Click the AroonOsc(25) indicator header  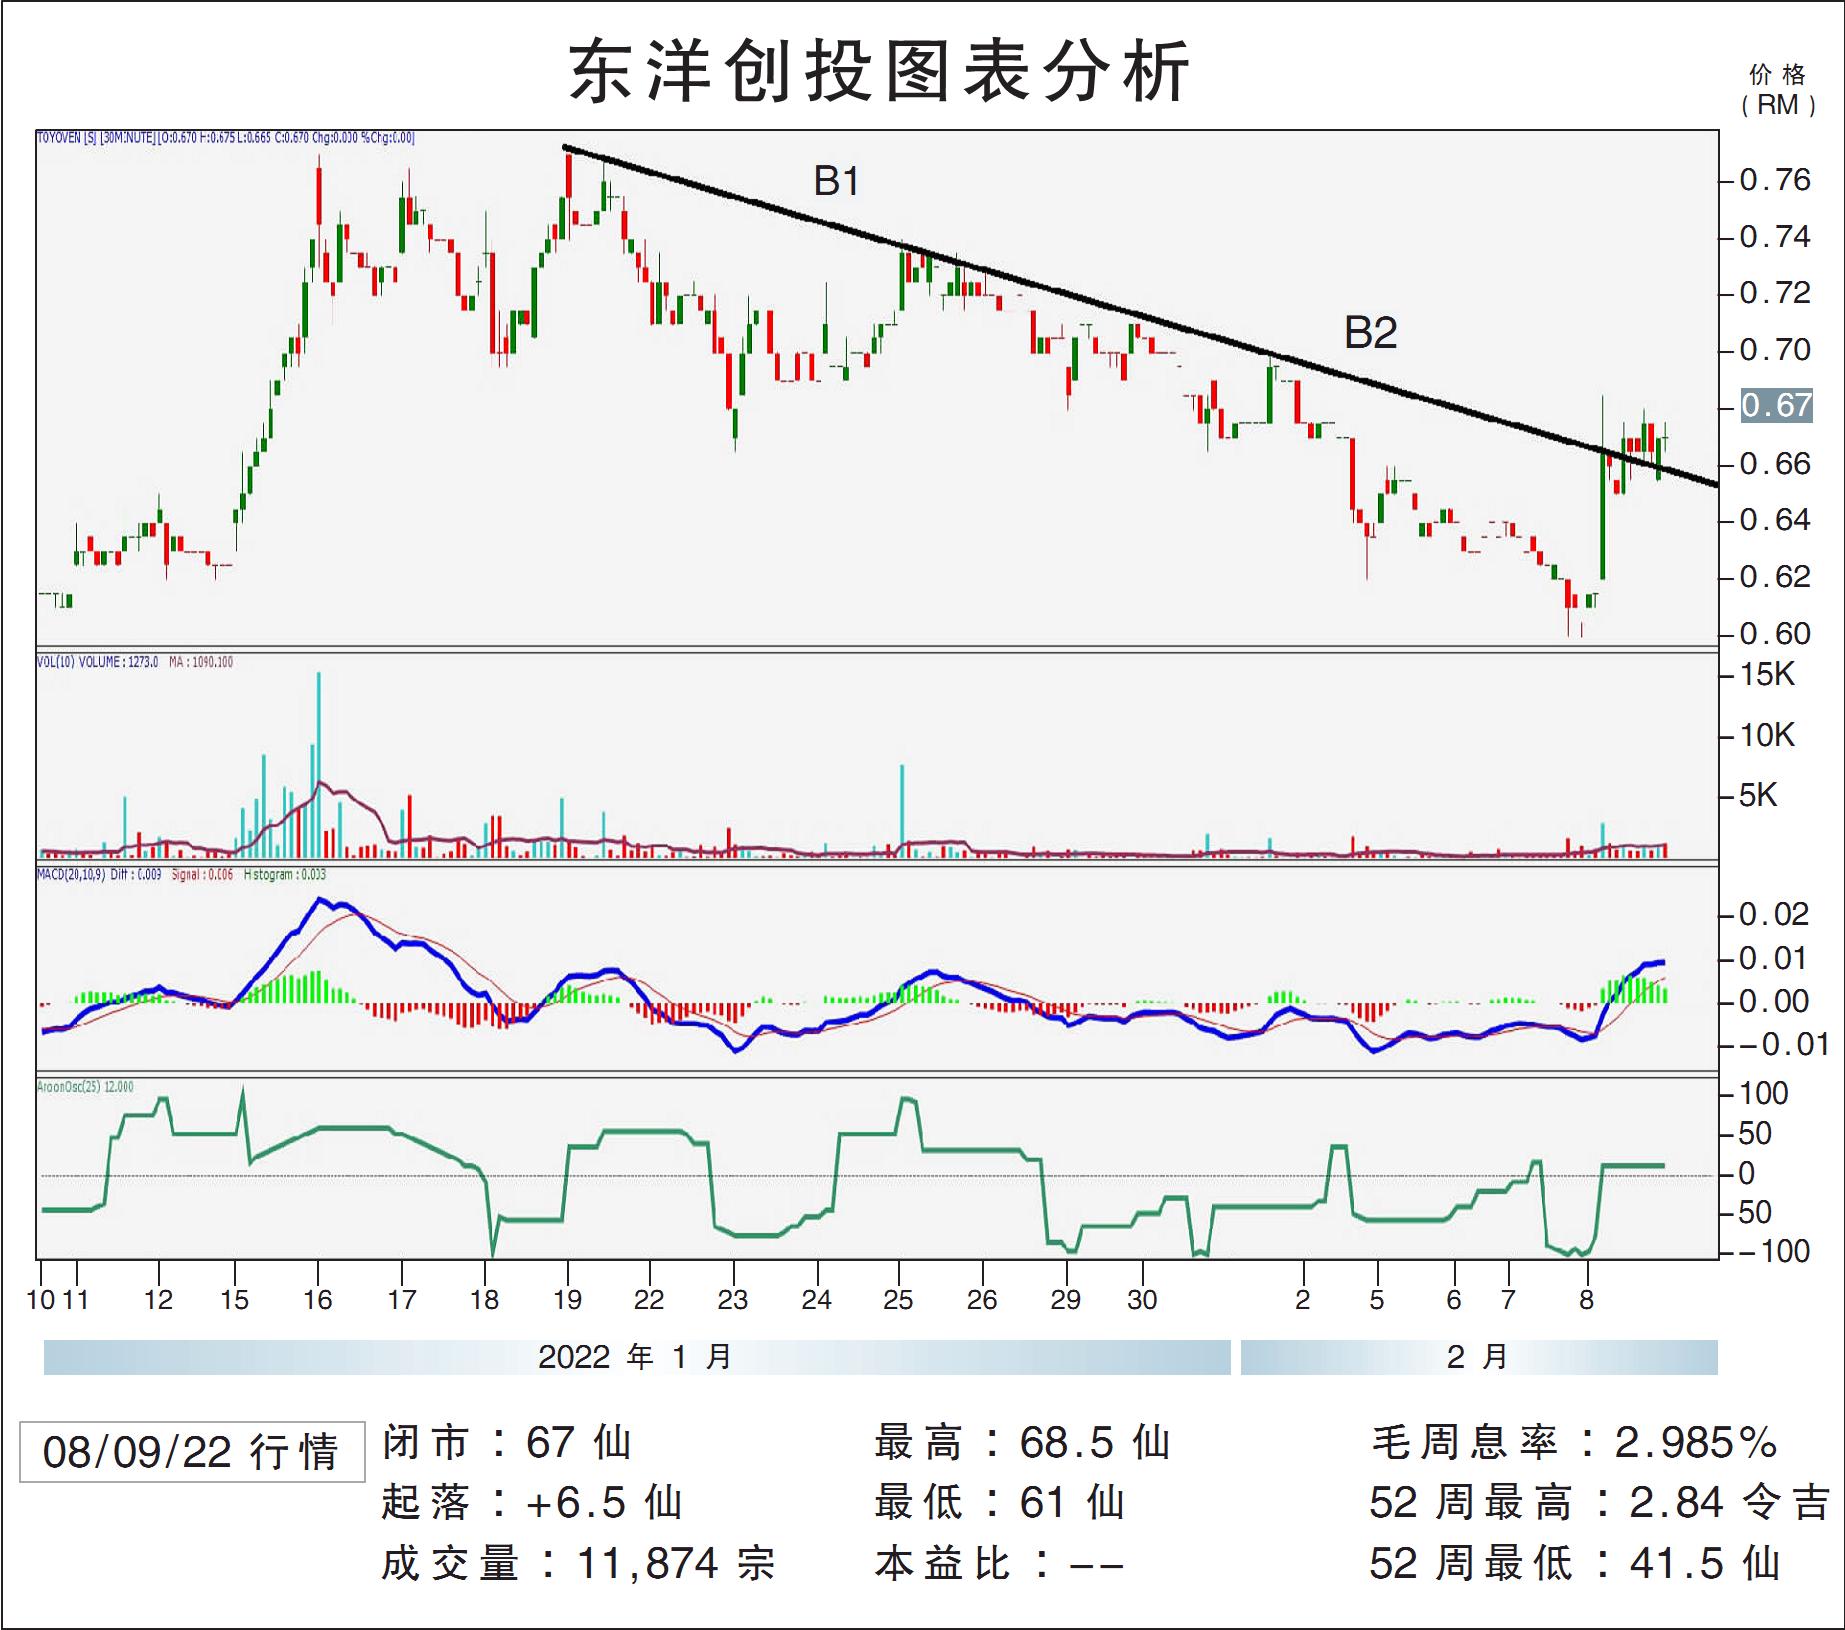(85, 1087)
